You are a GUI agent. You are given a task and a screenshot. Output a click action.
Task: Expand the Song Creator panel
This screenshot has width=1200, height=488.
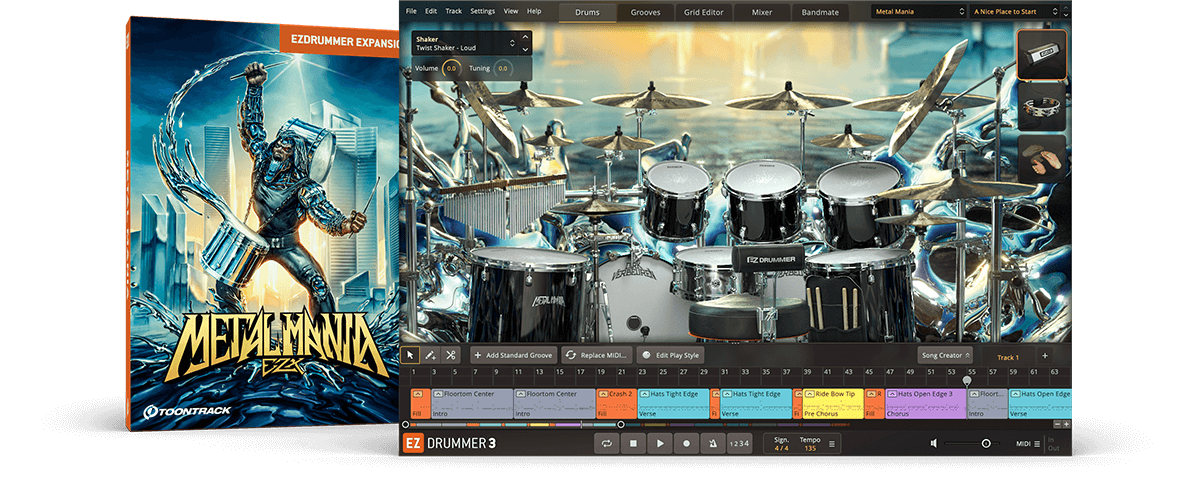click(944, 355)
